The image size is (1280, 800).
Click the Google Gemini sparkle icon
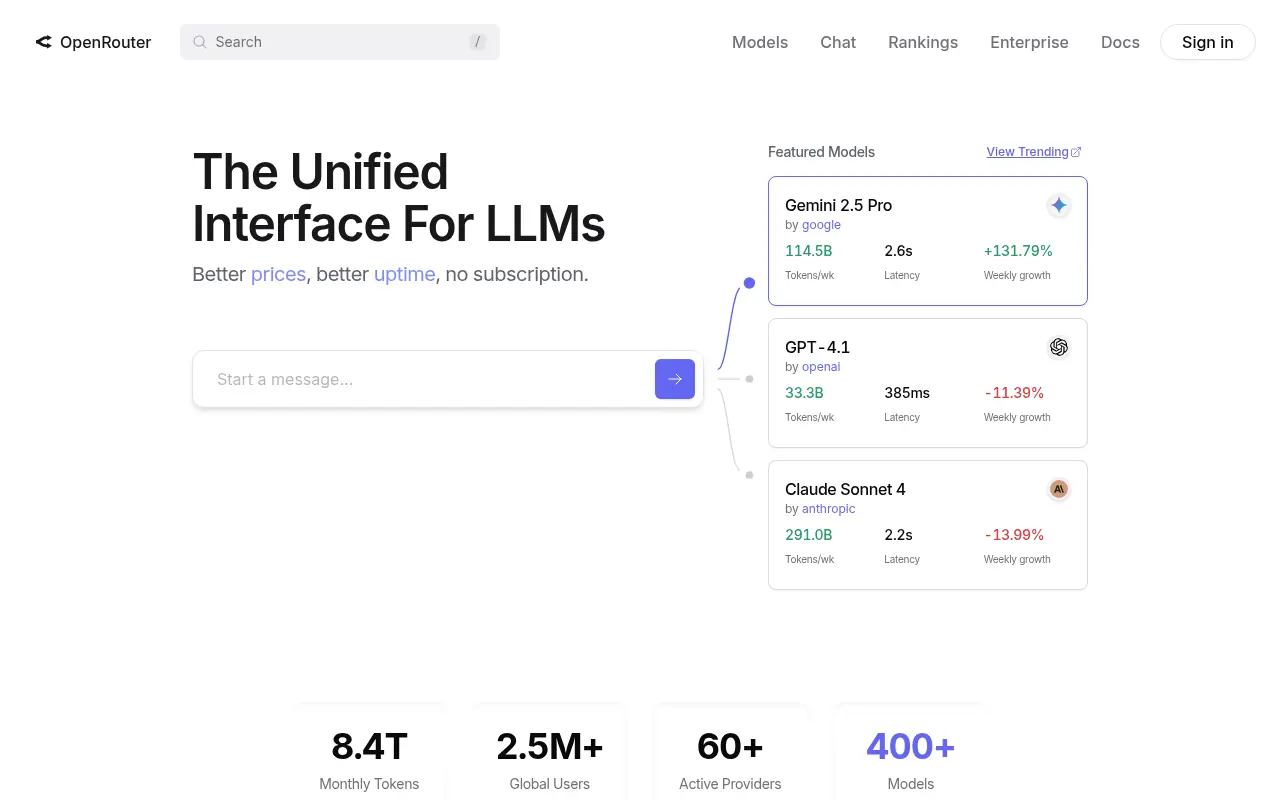[1058, 205]
